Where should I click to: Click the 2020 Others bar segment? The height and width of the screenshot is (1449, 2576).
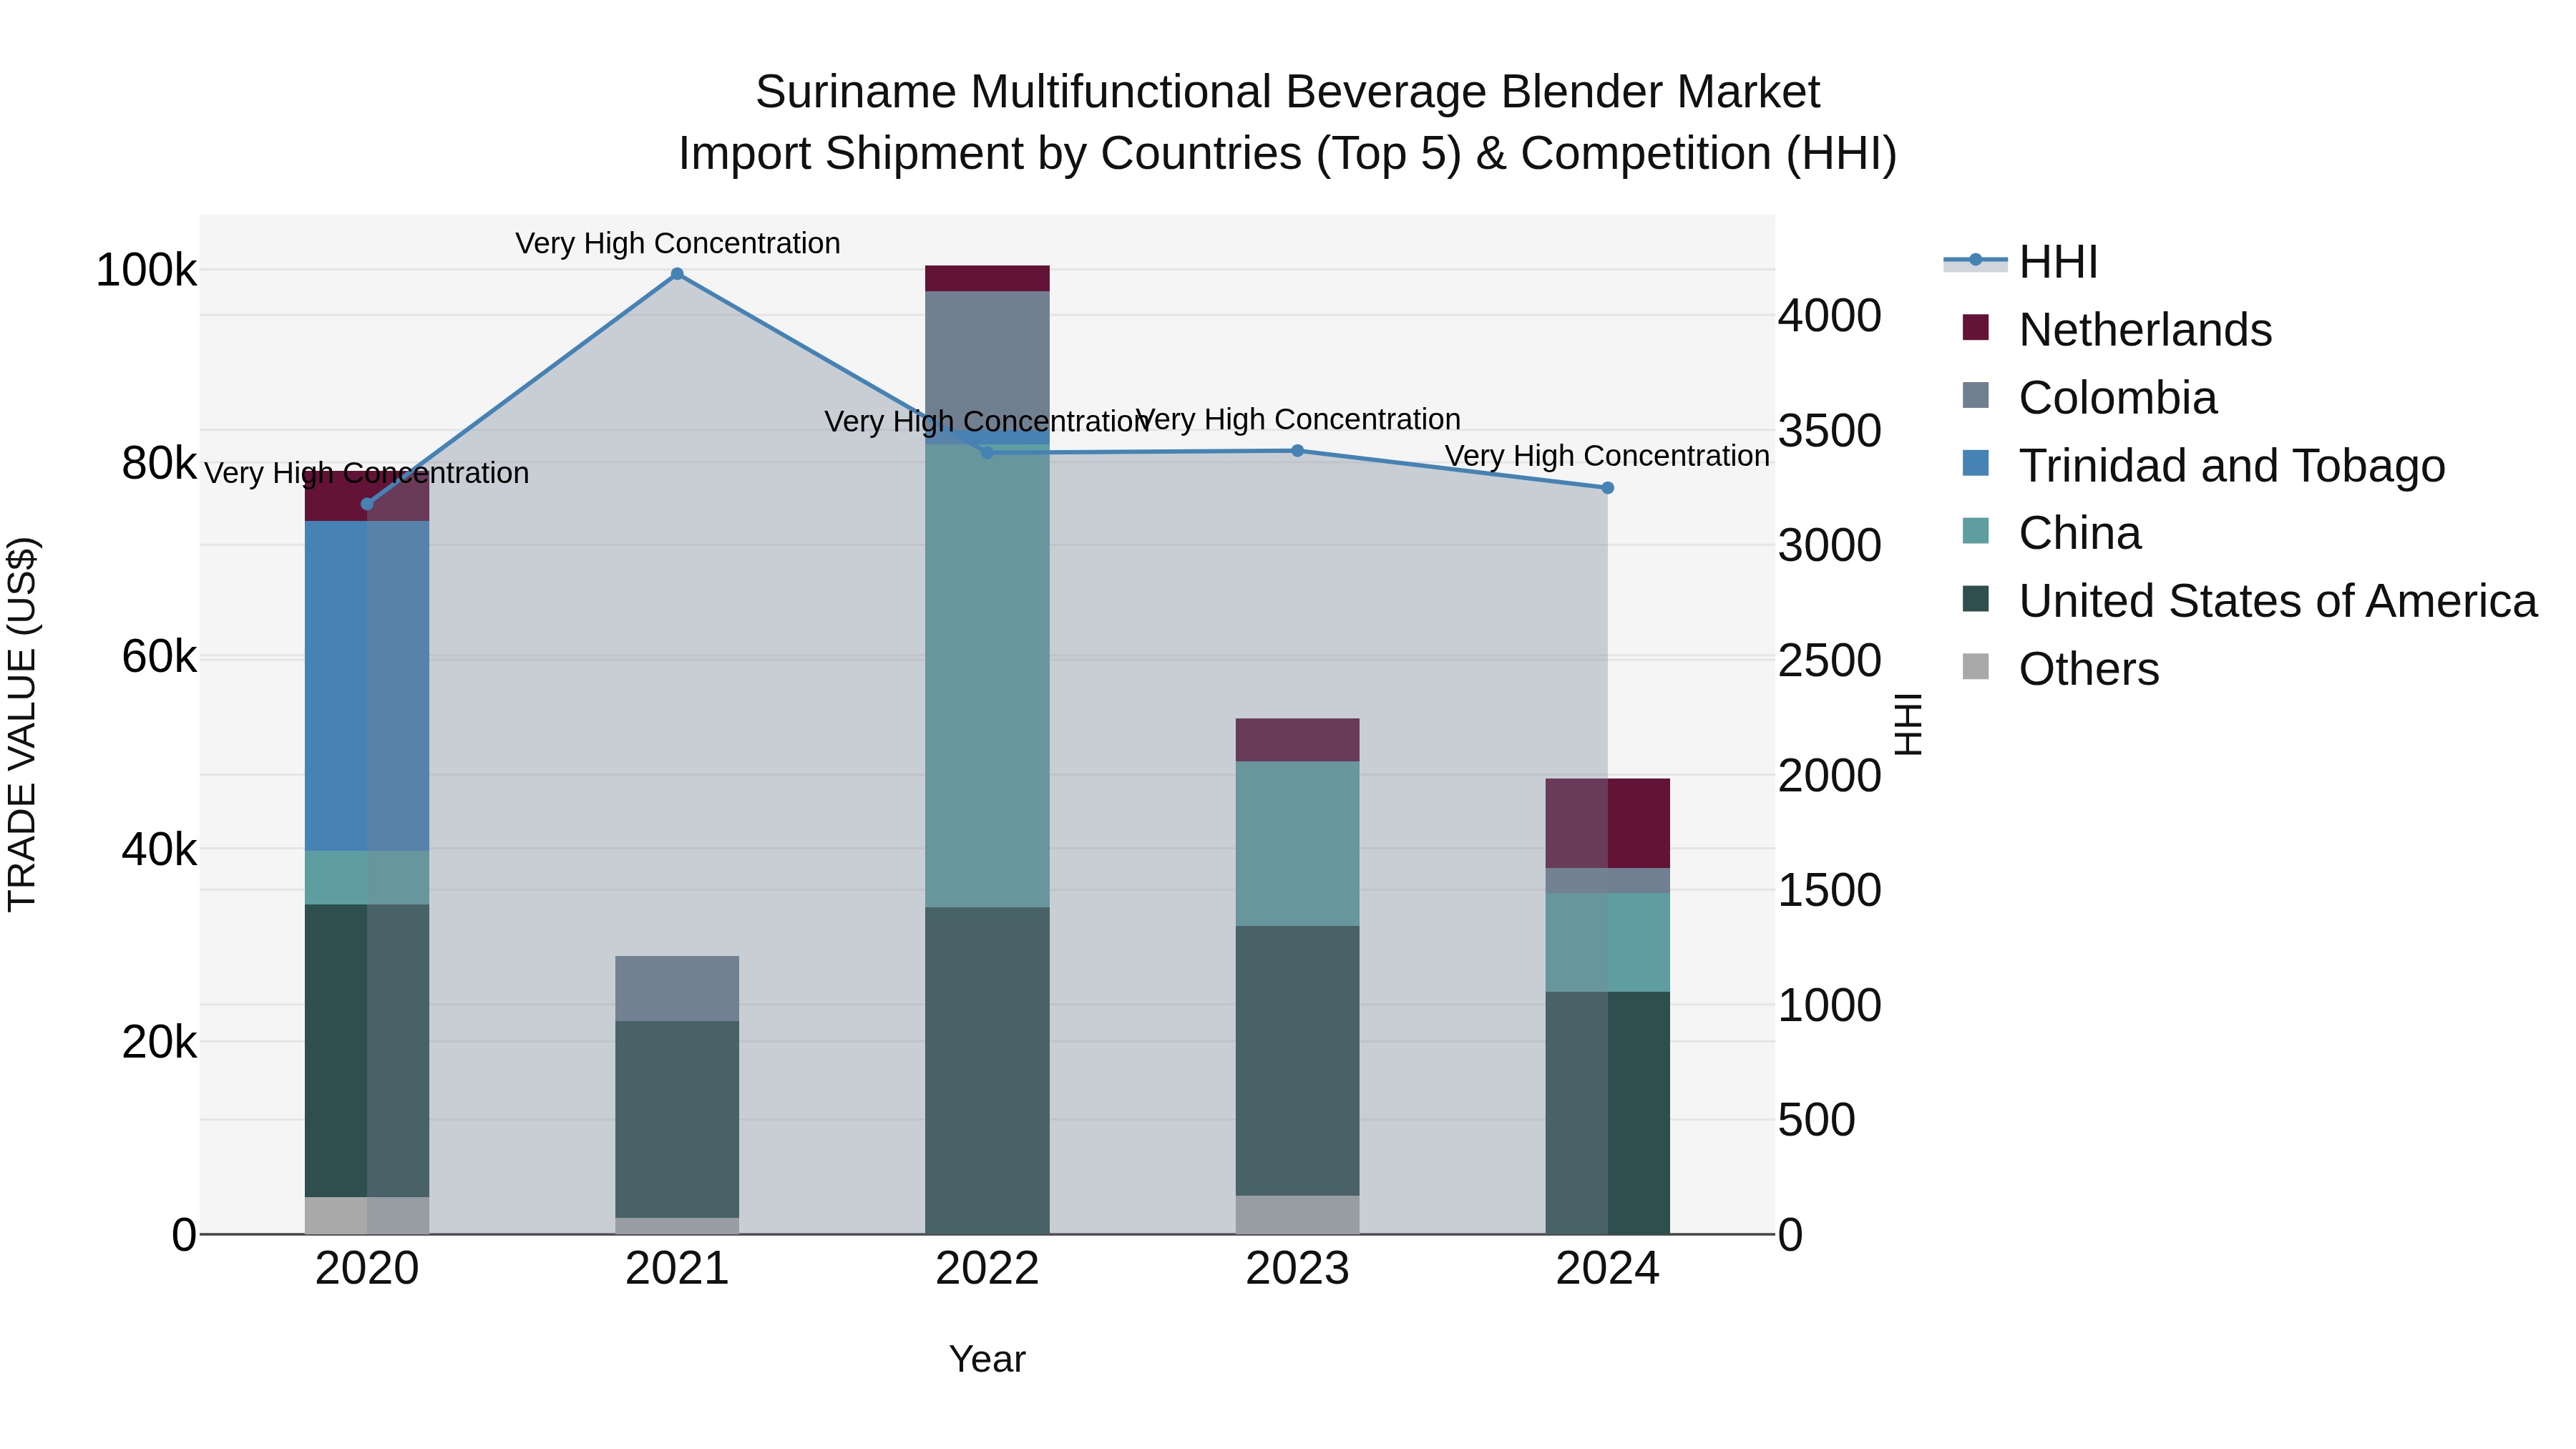[367, 1216]
